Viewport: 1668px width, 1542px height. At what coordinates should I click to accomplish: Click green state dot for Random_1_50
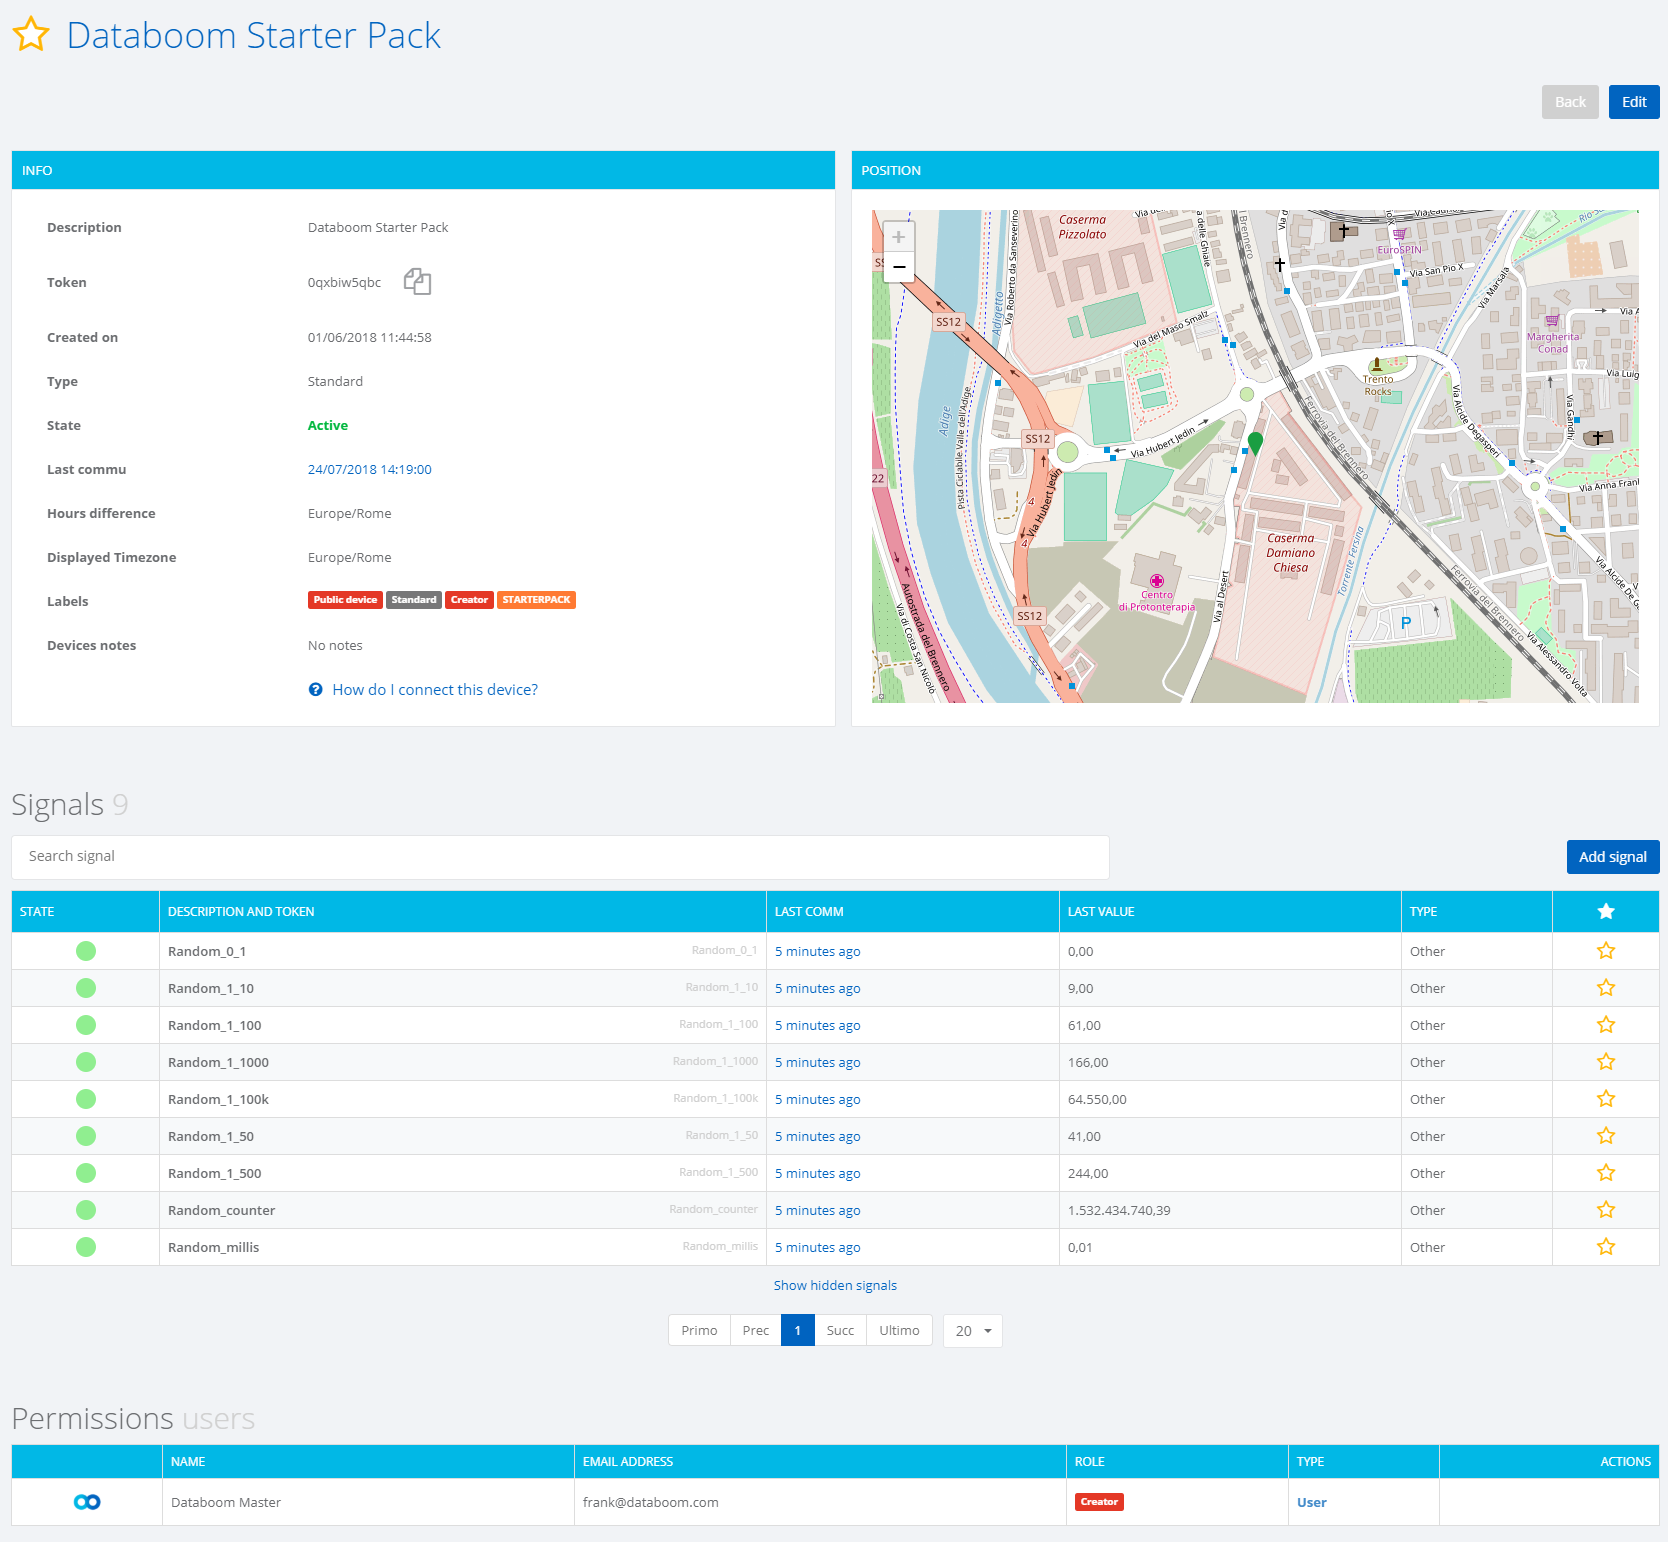[86, 1136]
